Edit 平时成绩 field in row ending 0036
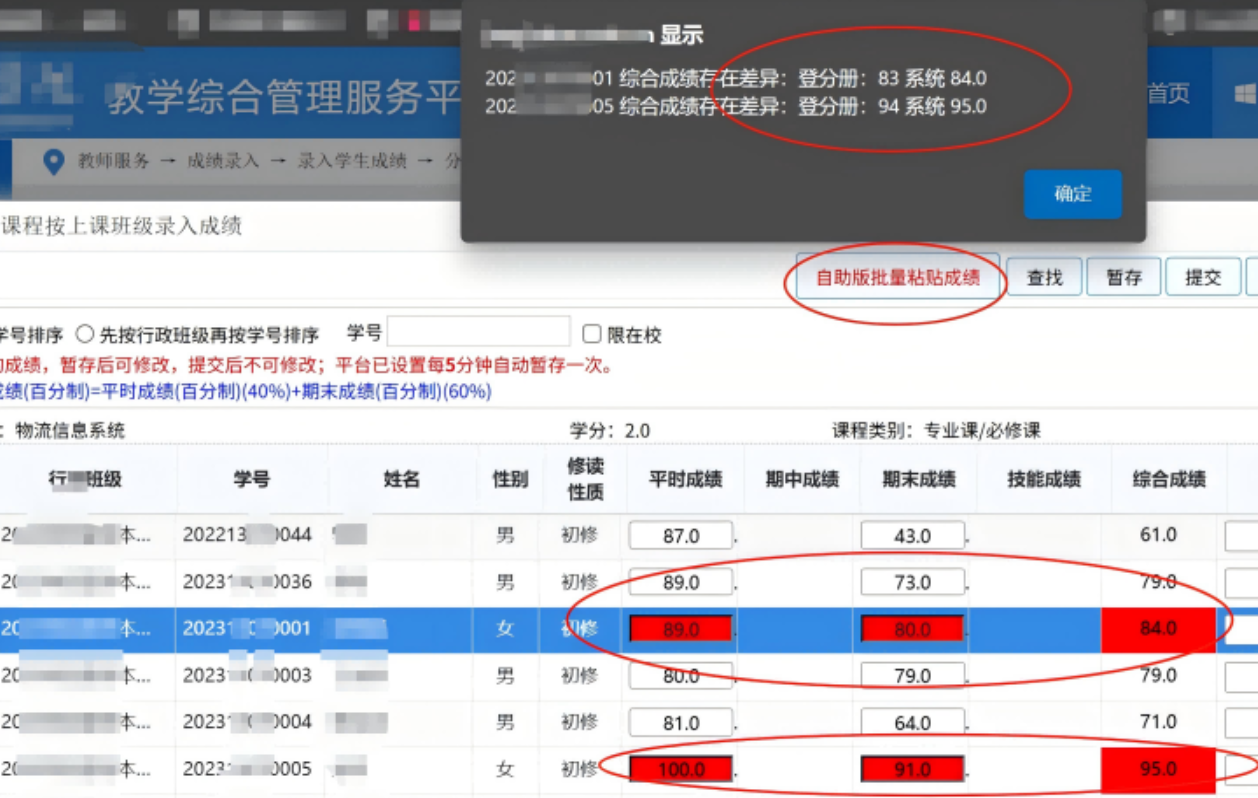Viewport: 1258px width, 798px height. [681, 582]
